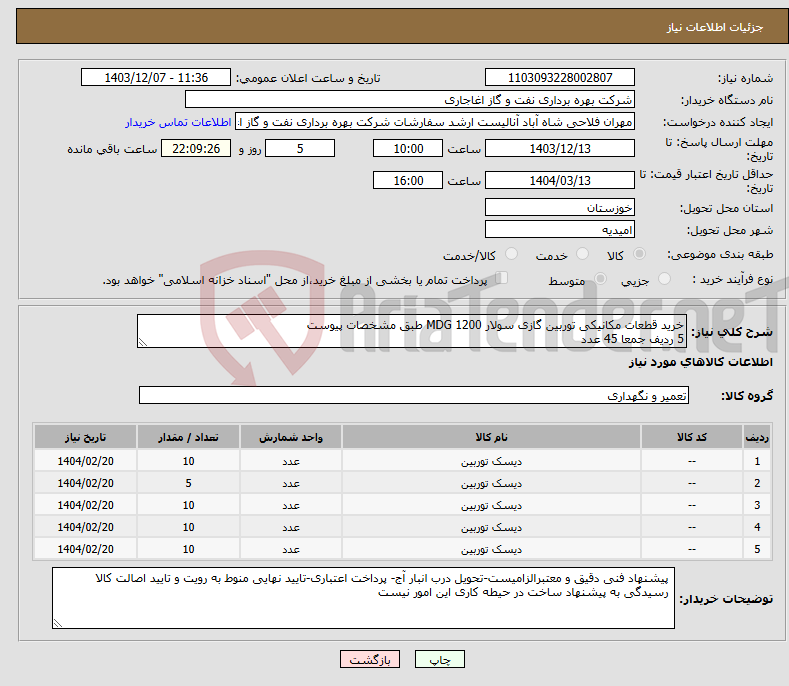Click the تعداد / مقدار column header

click(188, 437)
